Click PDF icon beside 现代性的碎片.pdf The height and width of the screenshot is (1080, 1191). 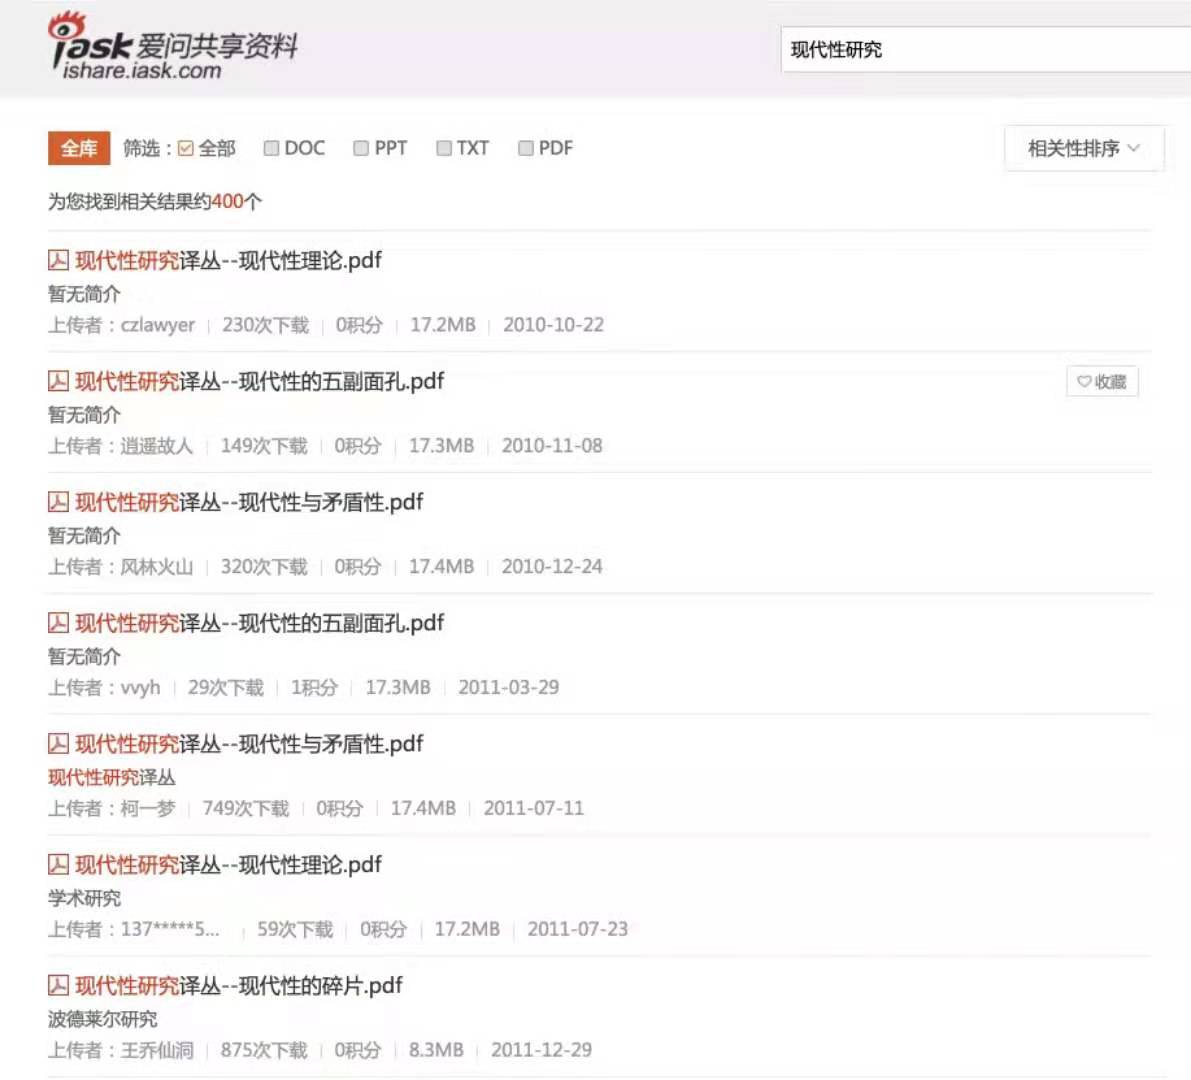(x=58, y=985)
